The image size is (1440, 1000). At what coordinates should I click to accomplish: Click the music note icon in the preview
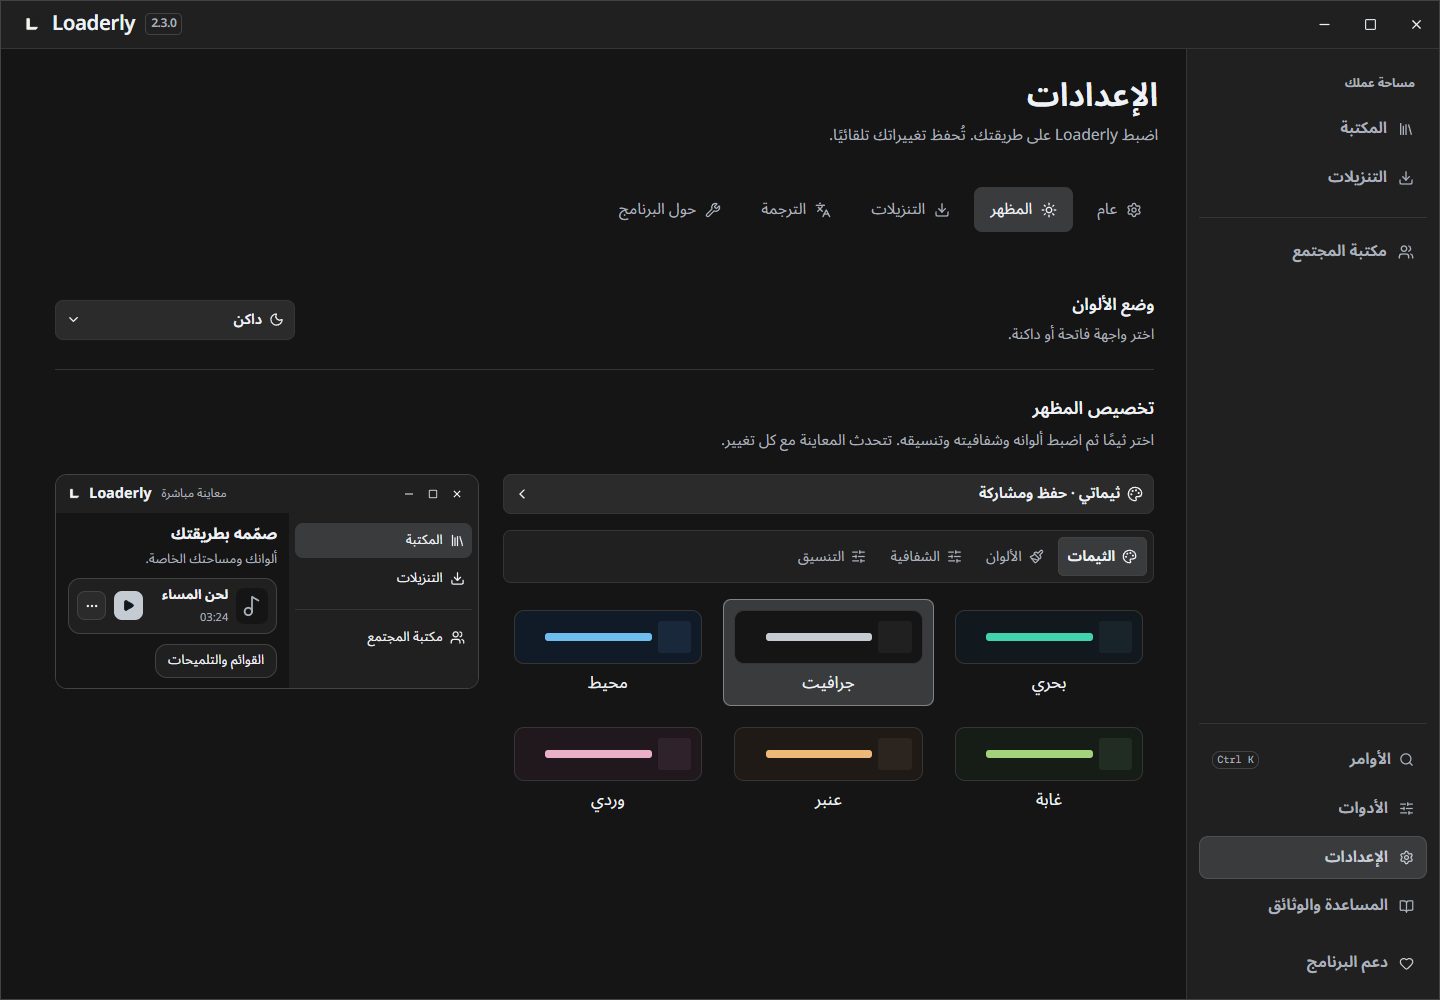(x=251, y=606)
